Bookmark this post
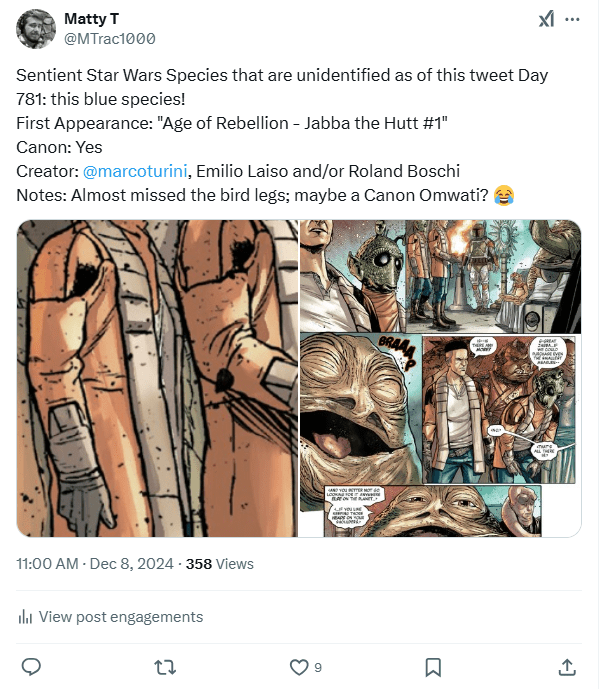Viewport: 601px width, 689px height. click(x=433, y=666)
